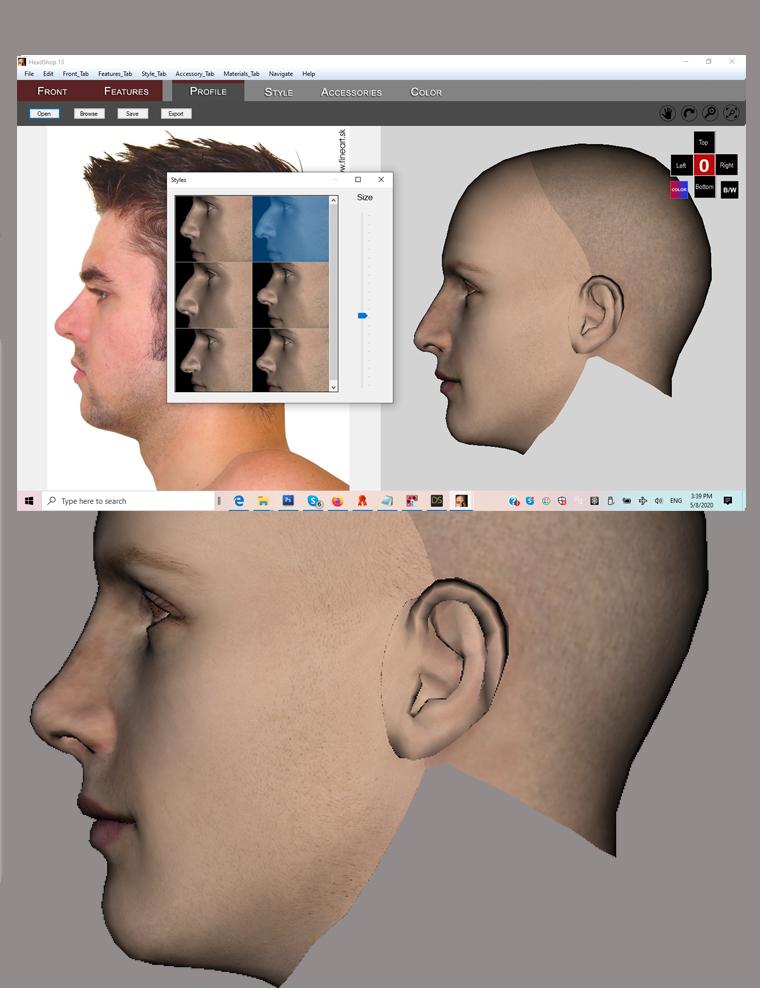Reset view with the red 0 button

(x=704, y=165)
